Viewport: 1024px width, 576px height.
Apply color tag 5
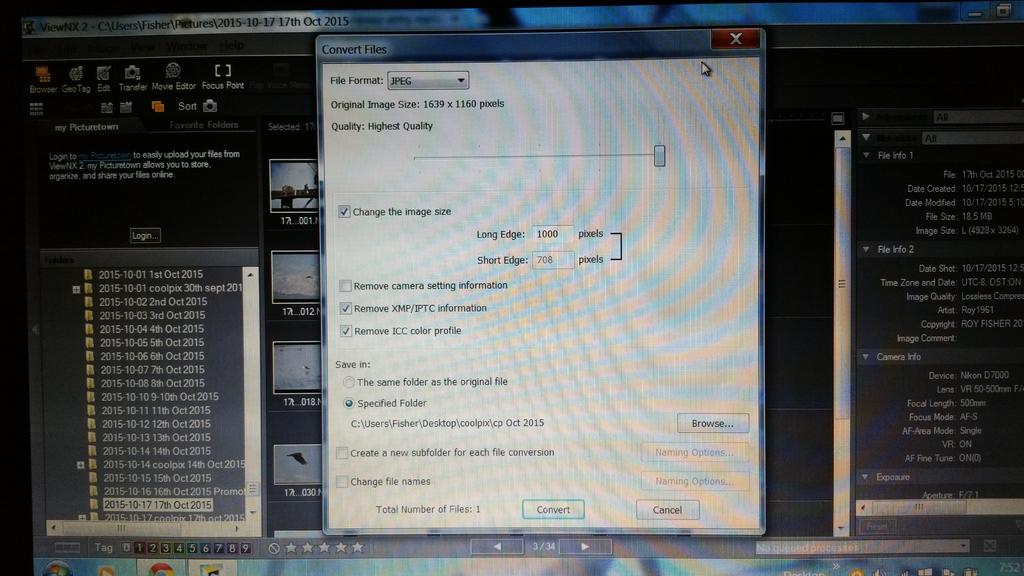(192, 548)
